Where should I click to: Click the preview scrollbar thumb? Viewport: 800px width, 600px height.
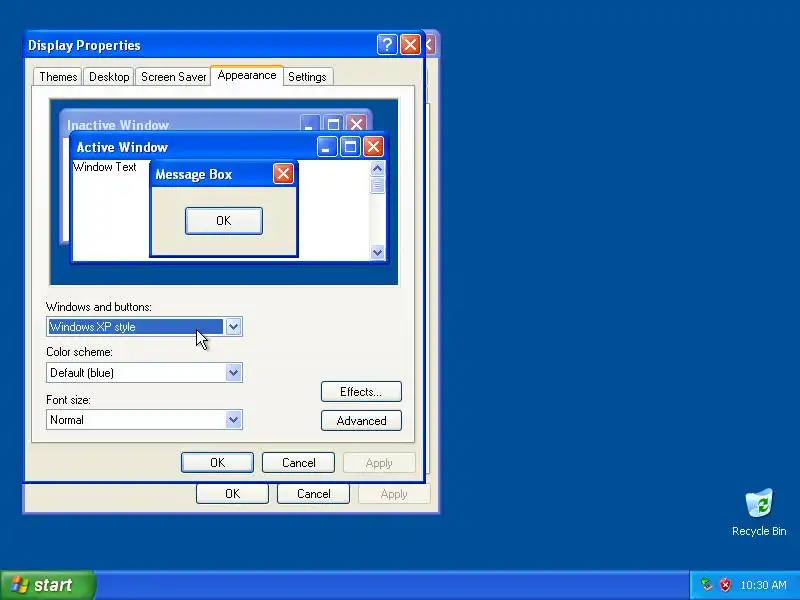coord(378,185)
